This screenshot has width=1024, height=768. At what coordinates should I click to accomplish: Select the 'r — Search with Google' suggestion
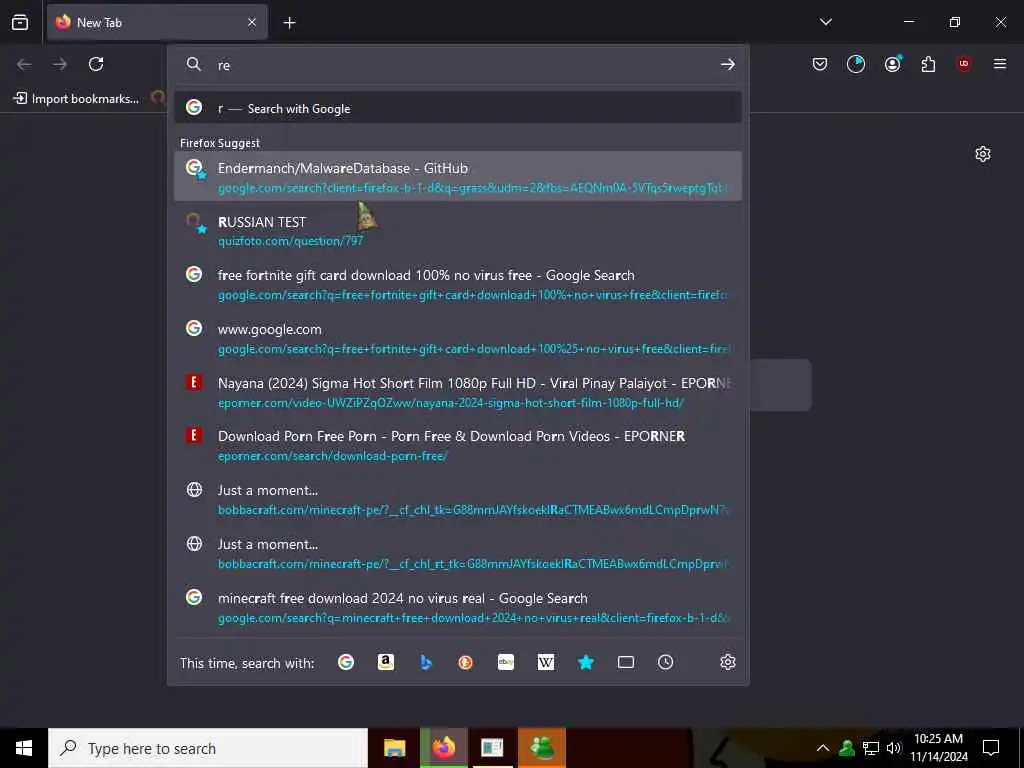pos(458,108)
